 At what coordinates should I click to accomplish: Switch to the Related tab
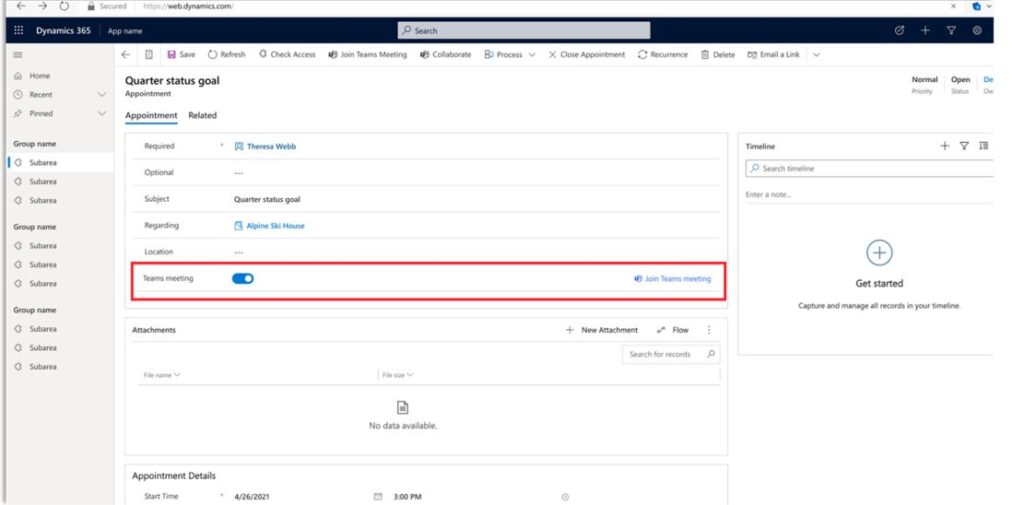pyautogui.click(x=202, y=116)
